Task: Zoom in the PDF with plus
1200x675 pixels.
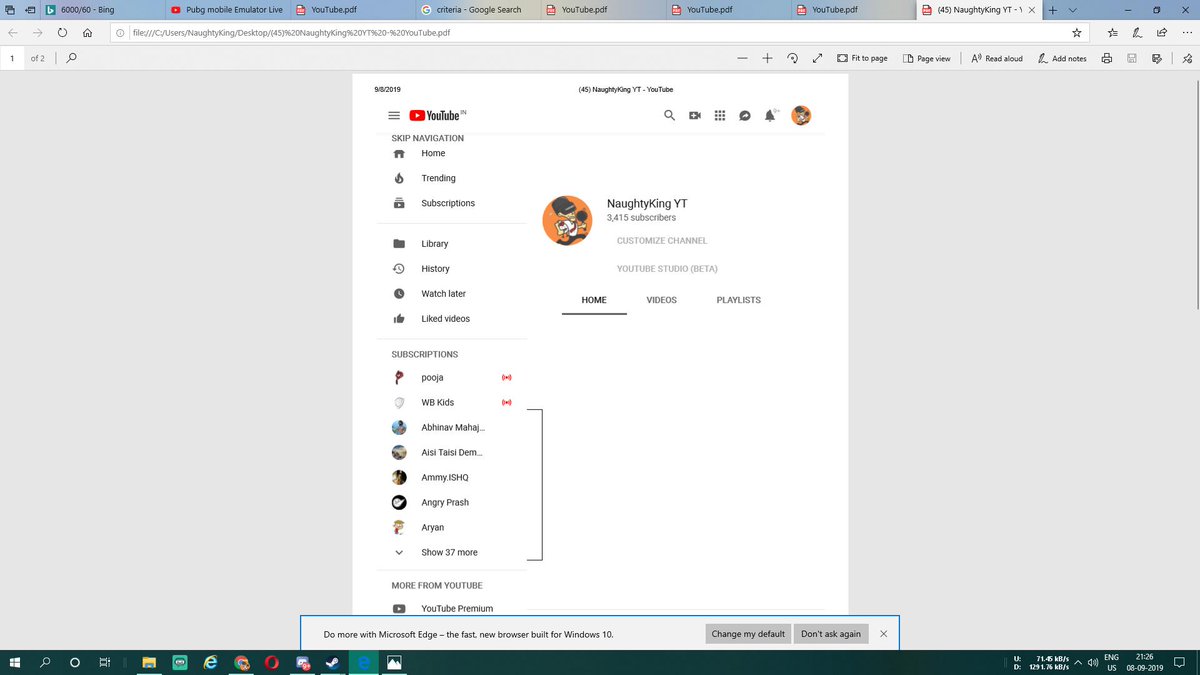Action: point(767,58)
